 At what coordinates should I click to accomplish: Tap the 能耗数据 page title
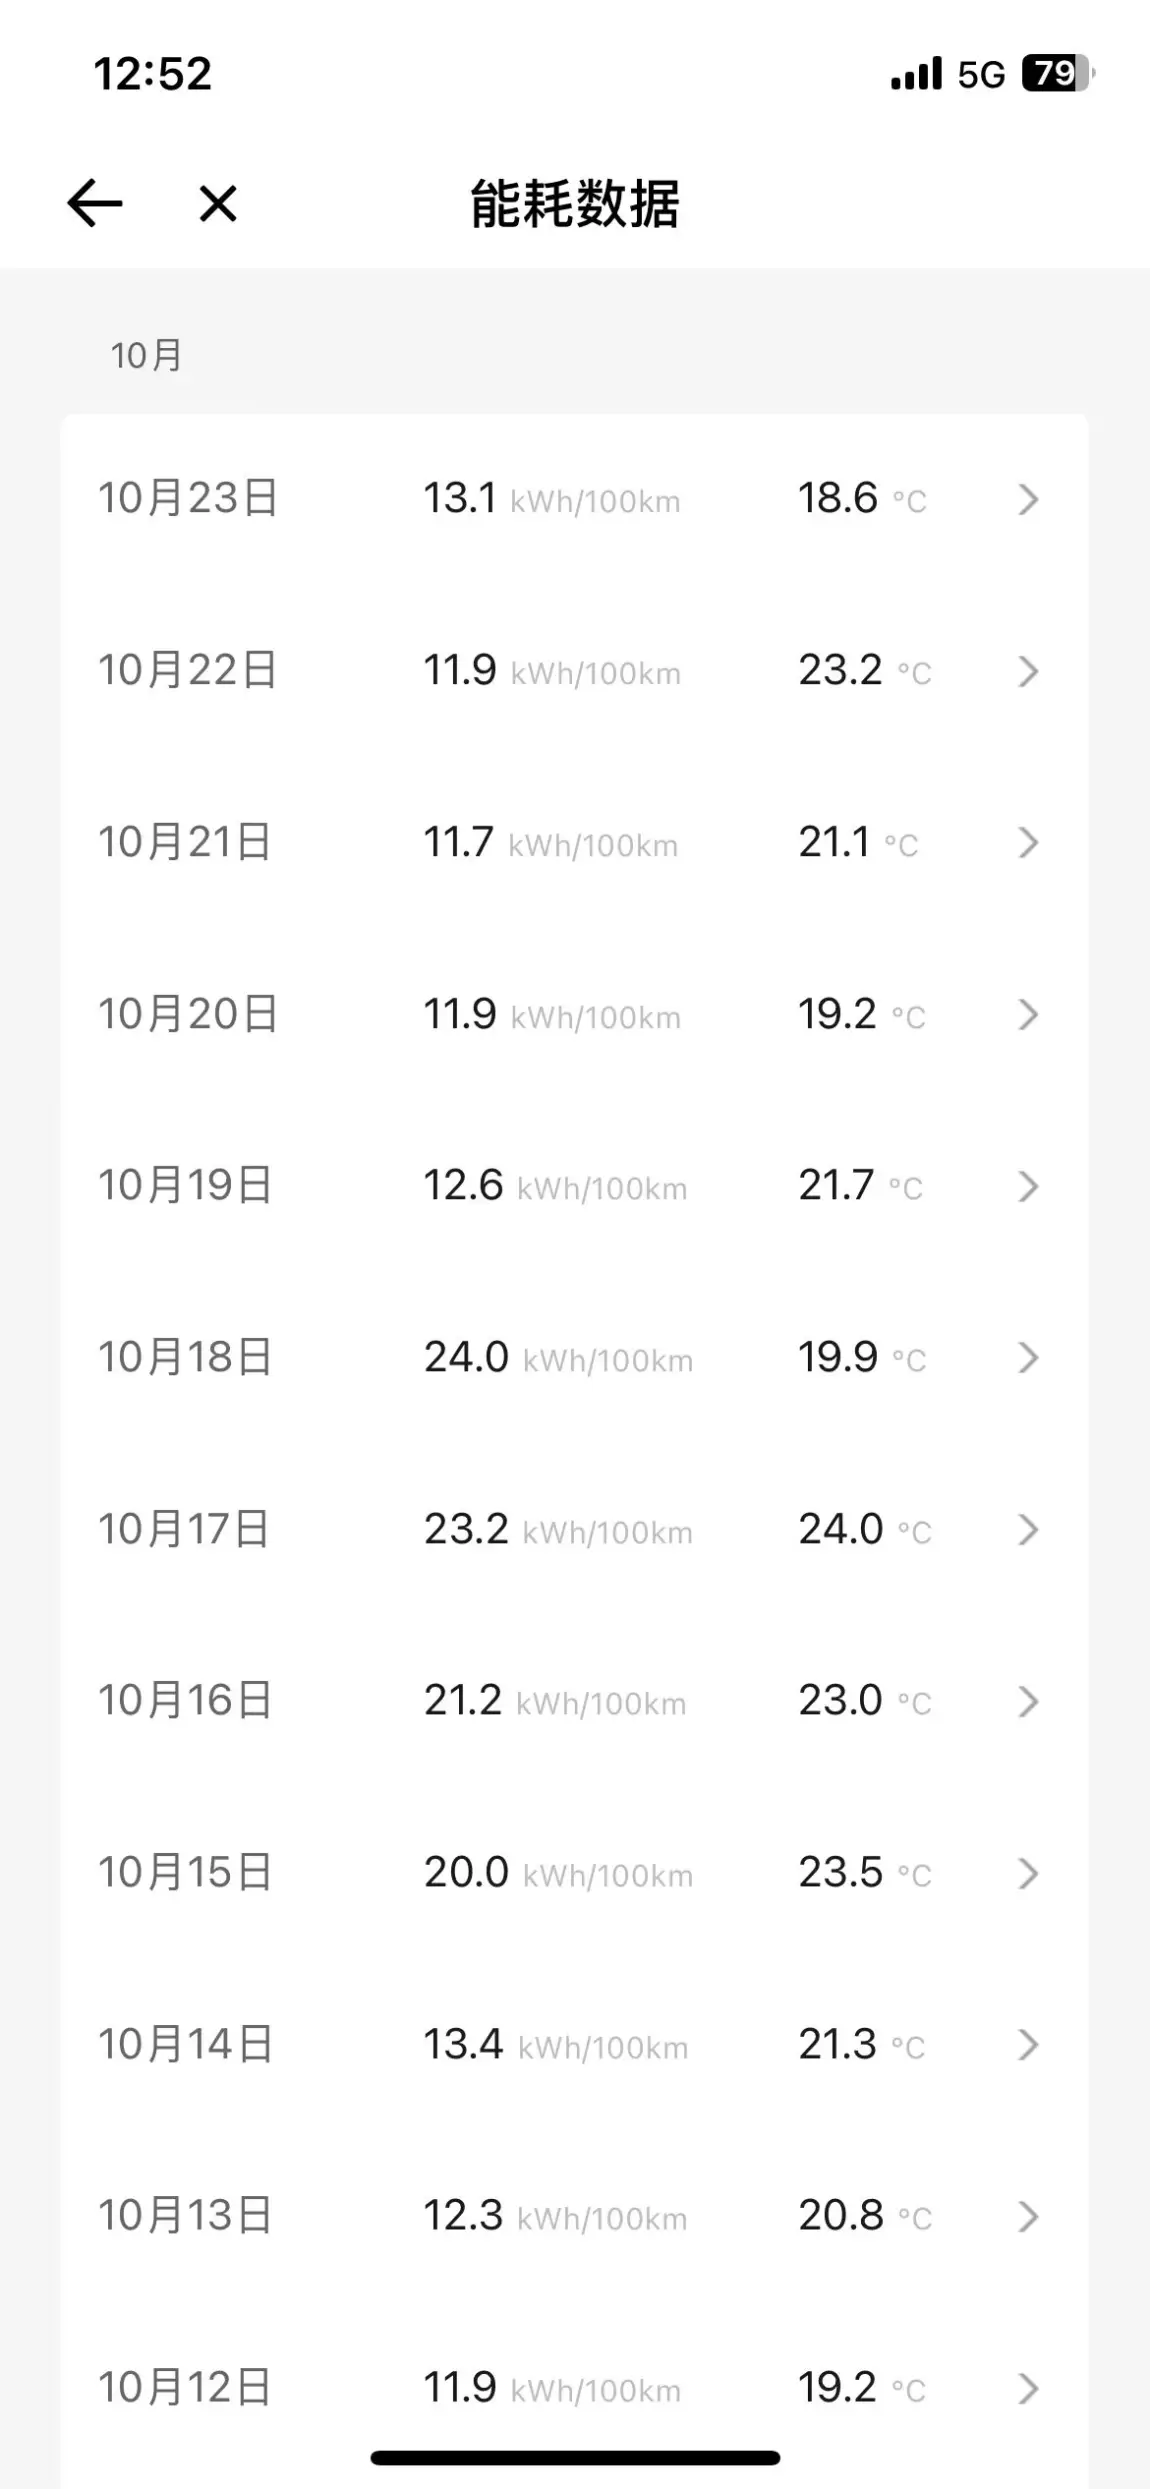pyautogui.click(x=575, y=204)
